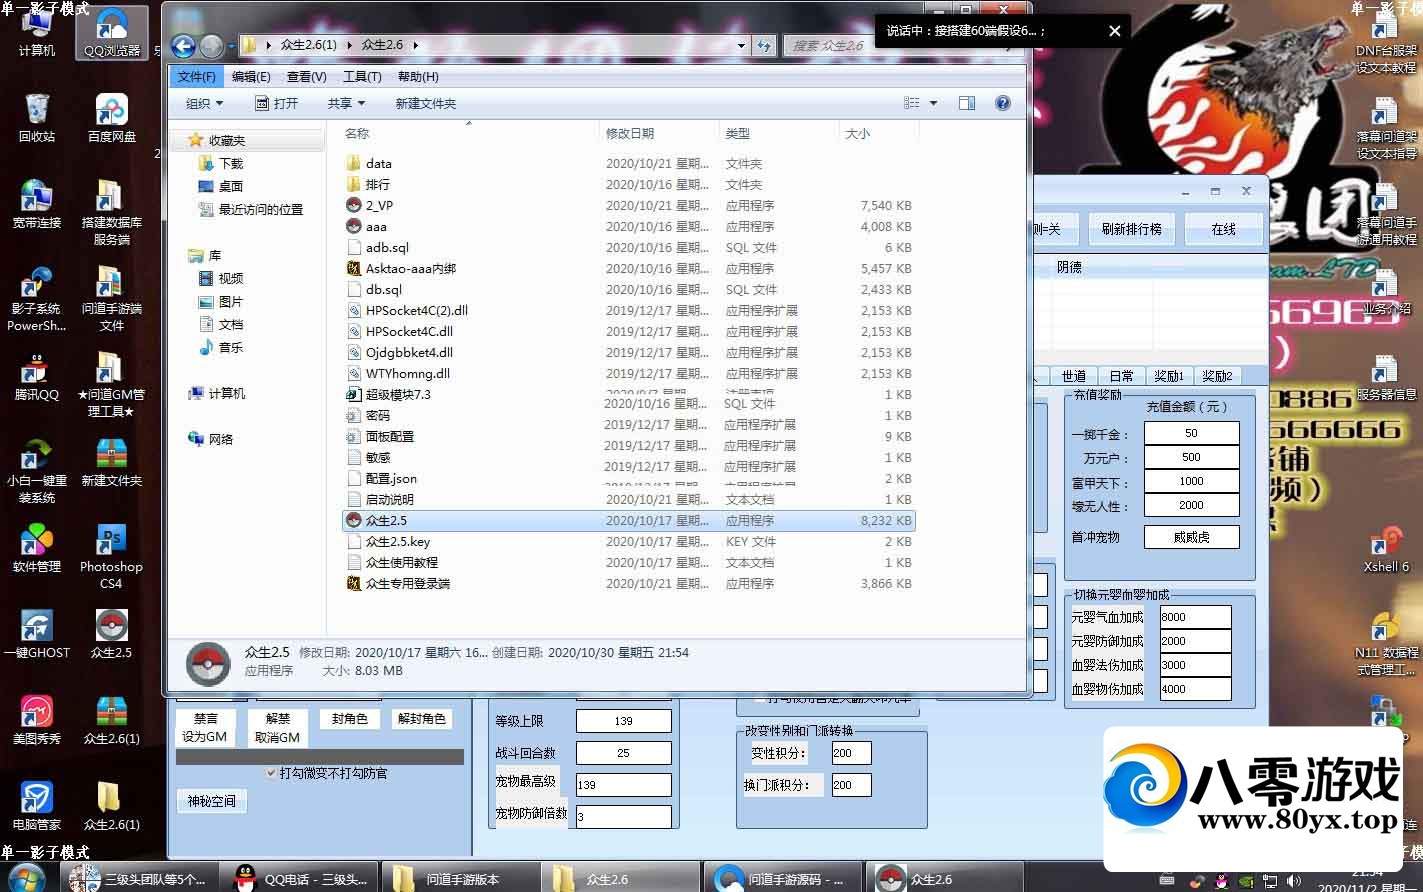Screen dimensions: 1423x892
Task: Toggle 打勾微变不打勾防官 checkbox
Action: (271, 773)
